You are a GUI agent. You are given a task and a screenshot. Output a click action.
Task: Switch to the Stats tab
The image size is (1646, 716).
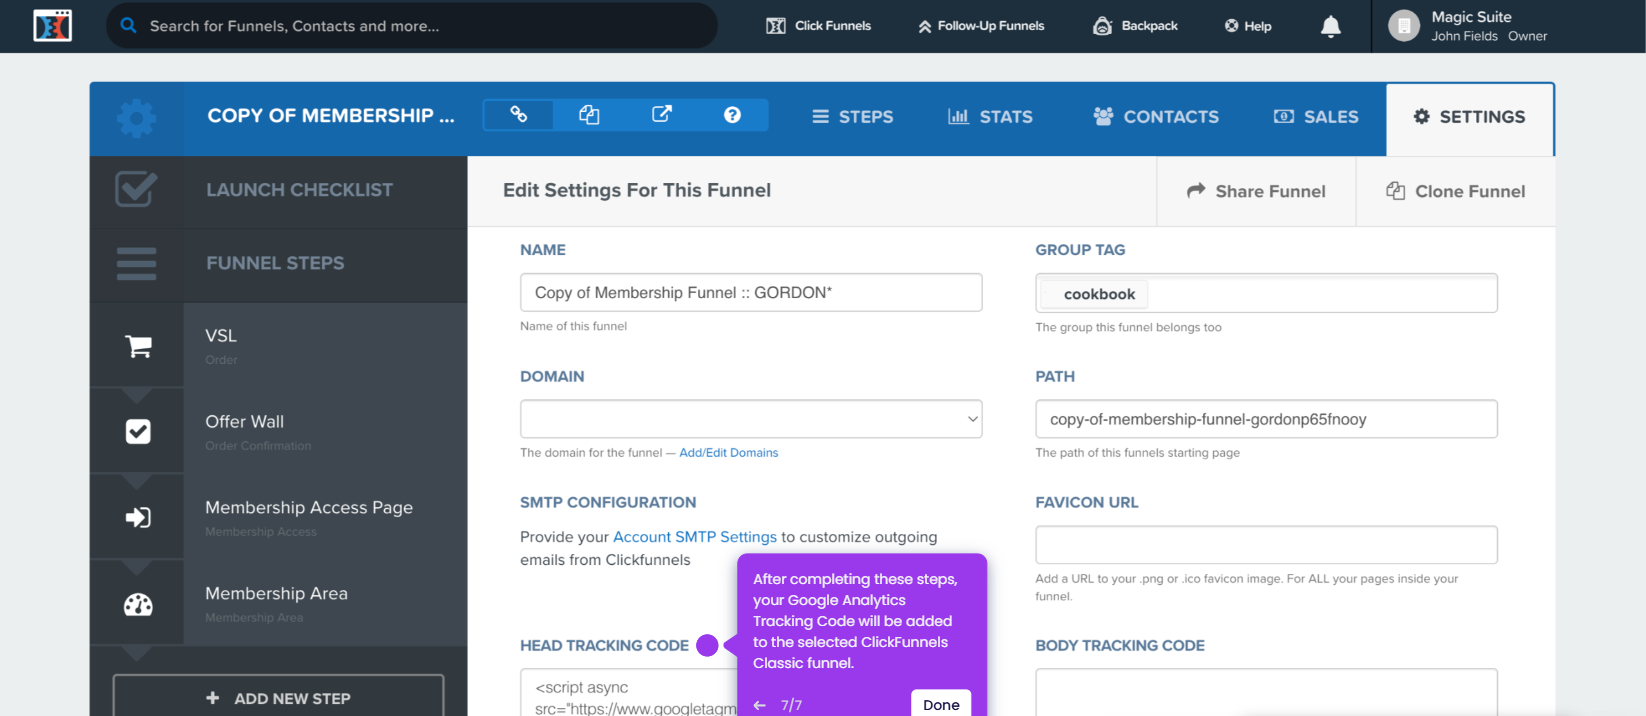pos(990,117)
